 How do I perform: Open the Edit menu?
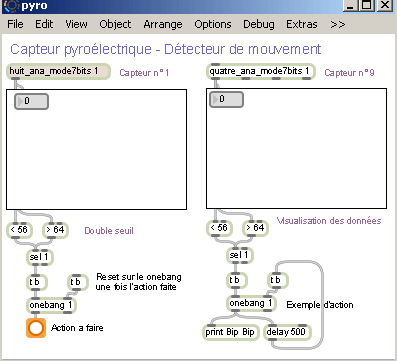(x=44, y=24)
